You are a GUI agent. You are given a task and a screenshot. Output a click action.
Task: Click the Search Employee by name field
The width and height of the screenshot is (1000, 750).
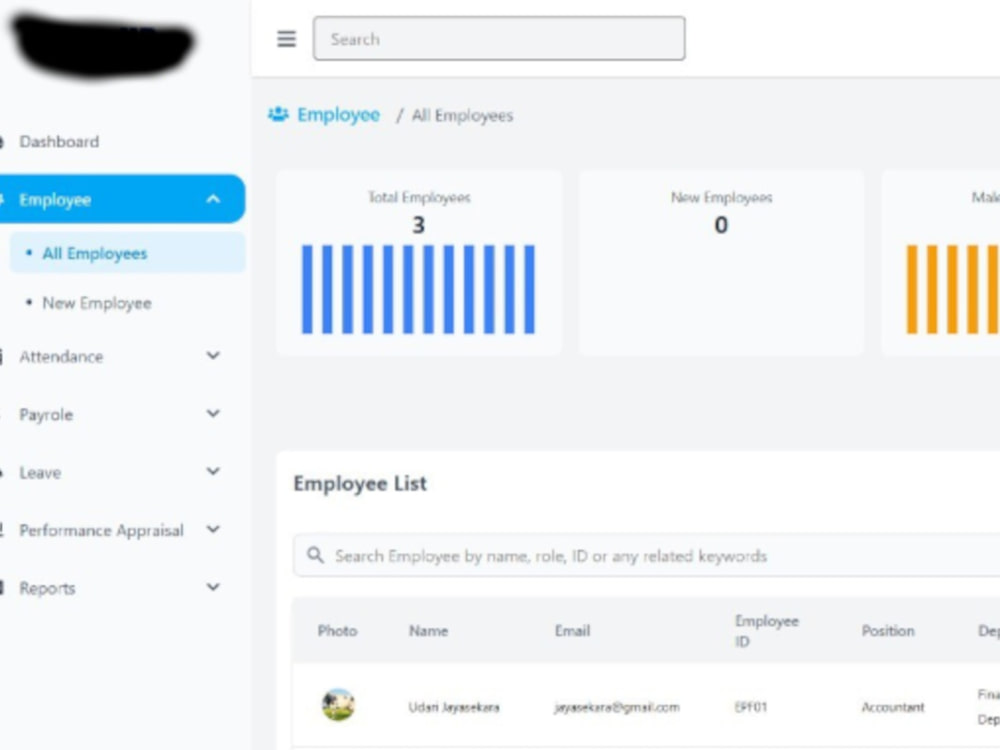point(646,555)
